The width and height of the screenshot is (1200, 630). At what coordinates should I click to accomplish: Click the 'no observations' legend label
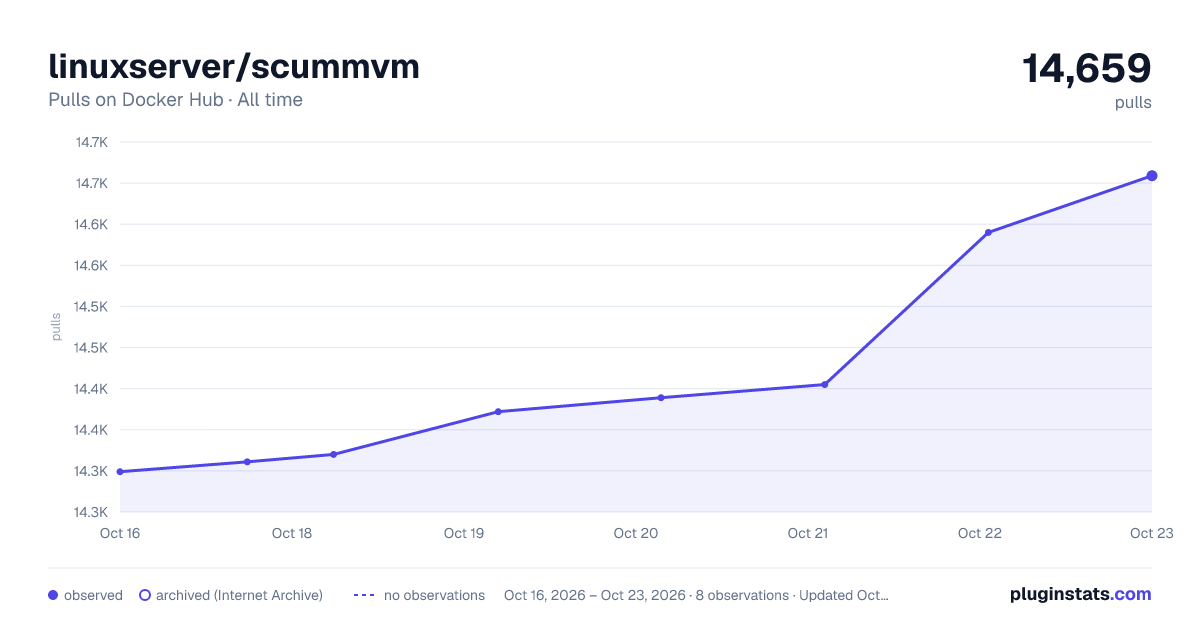[x=434, y=595]
